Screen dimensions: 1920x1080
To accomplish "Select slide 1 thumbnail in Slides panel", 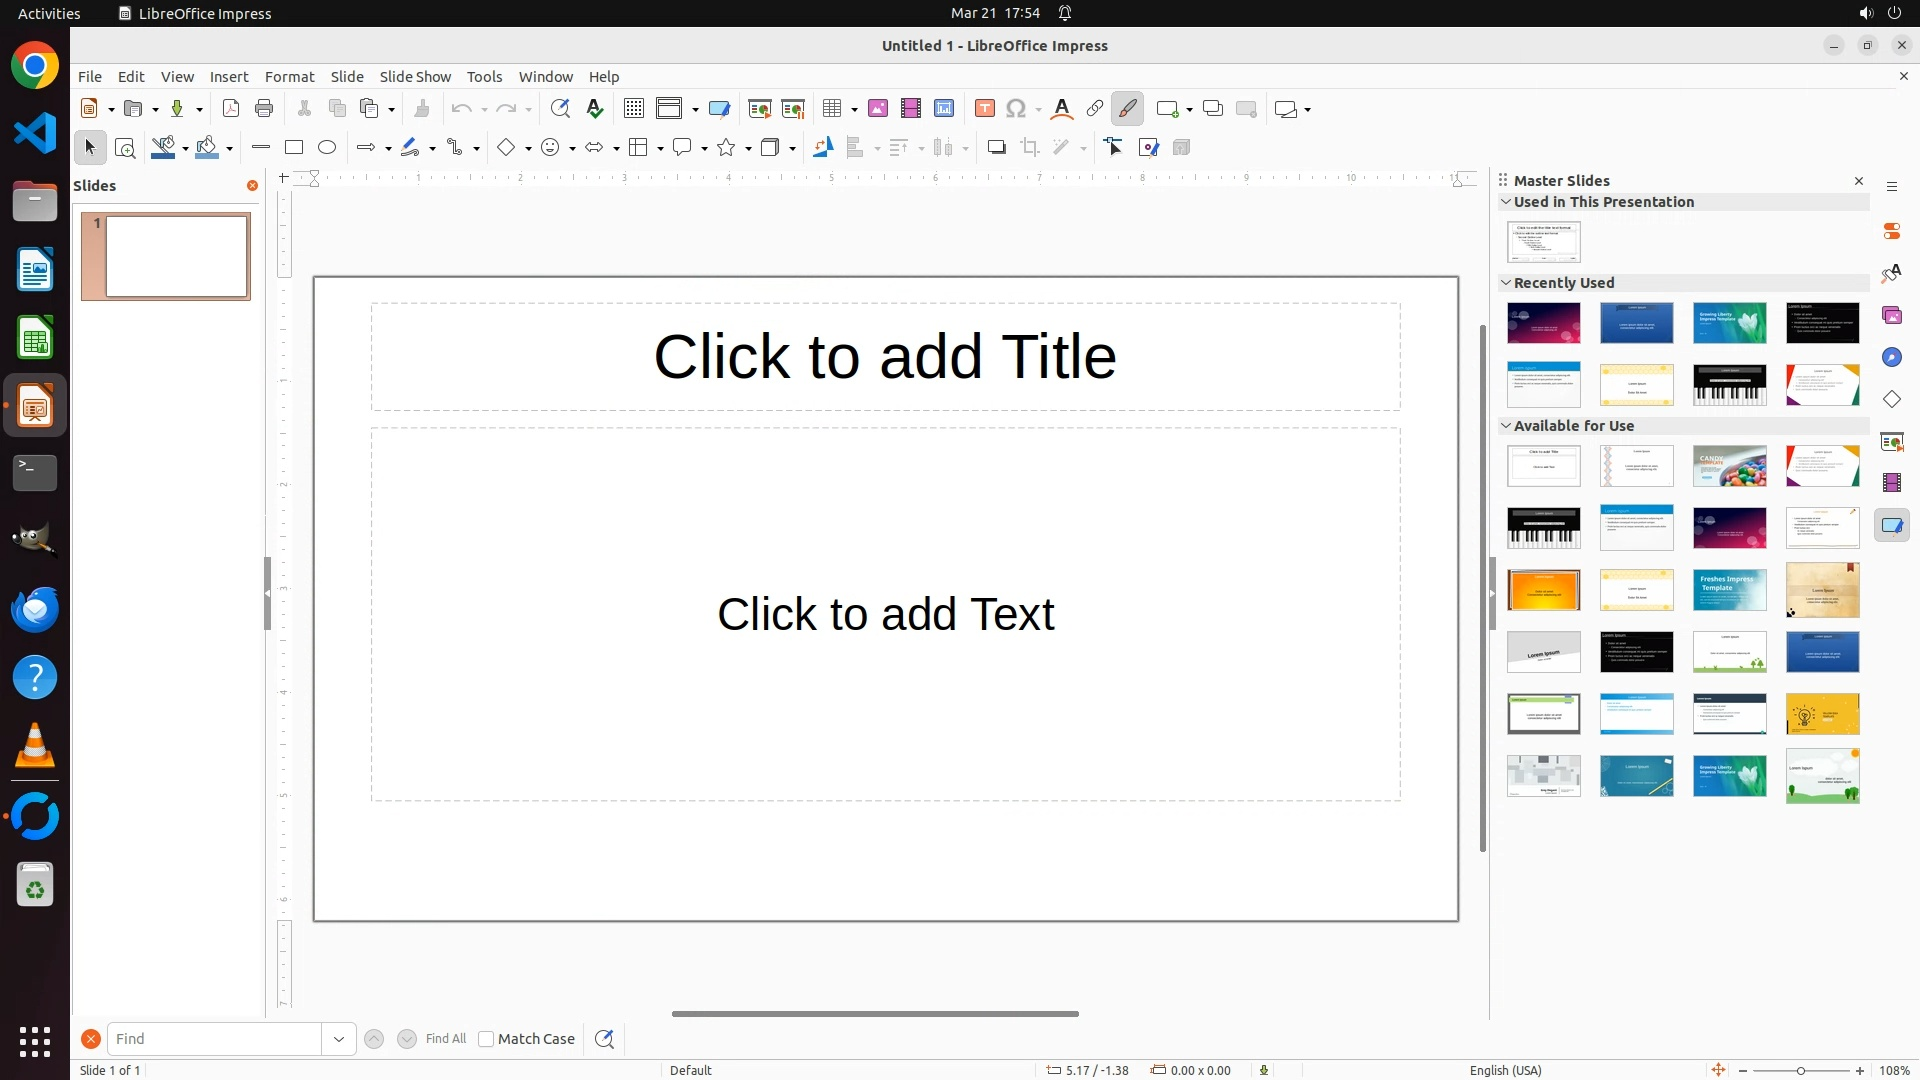I will tap(176, 257).
